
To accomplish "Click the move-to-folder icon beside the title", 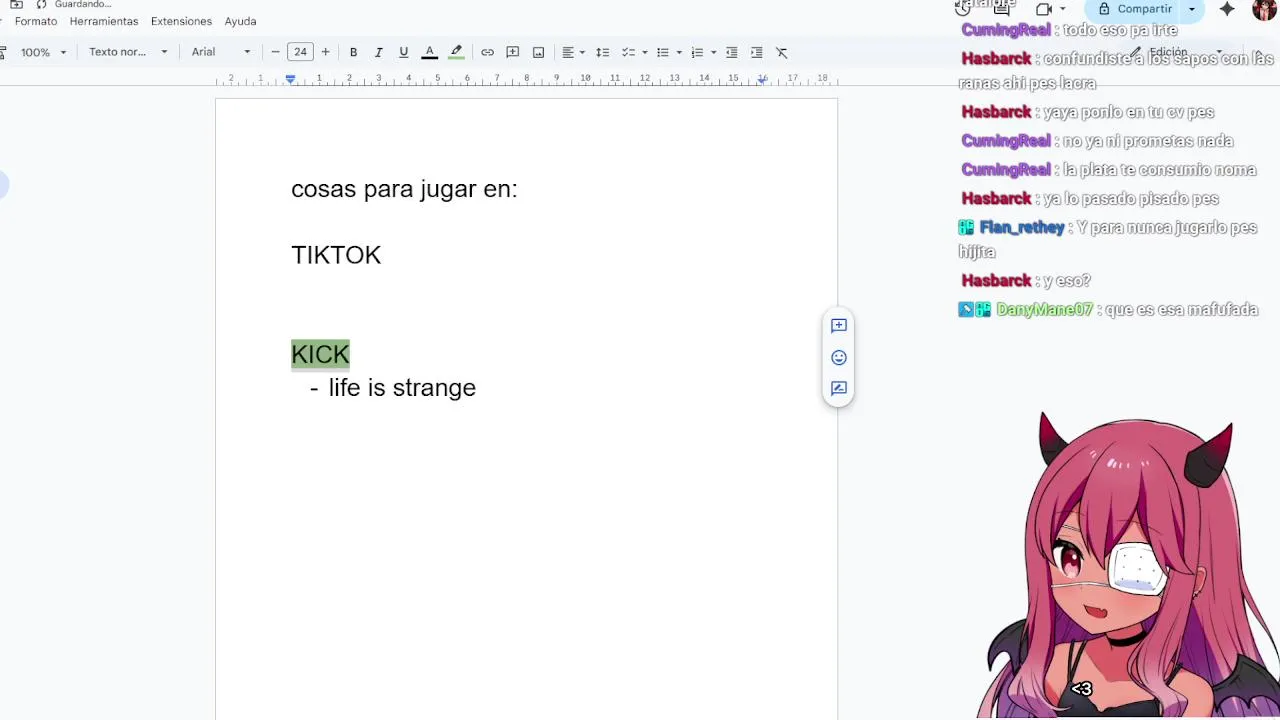I will (16, 5).
